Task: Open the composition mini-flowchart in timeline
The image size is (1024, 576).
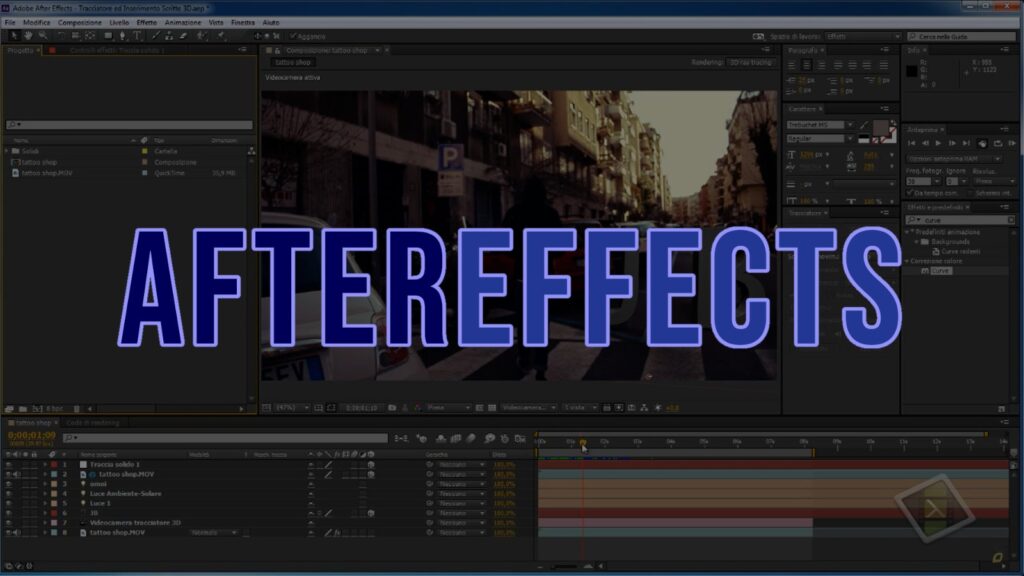Action: (400, 438)
